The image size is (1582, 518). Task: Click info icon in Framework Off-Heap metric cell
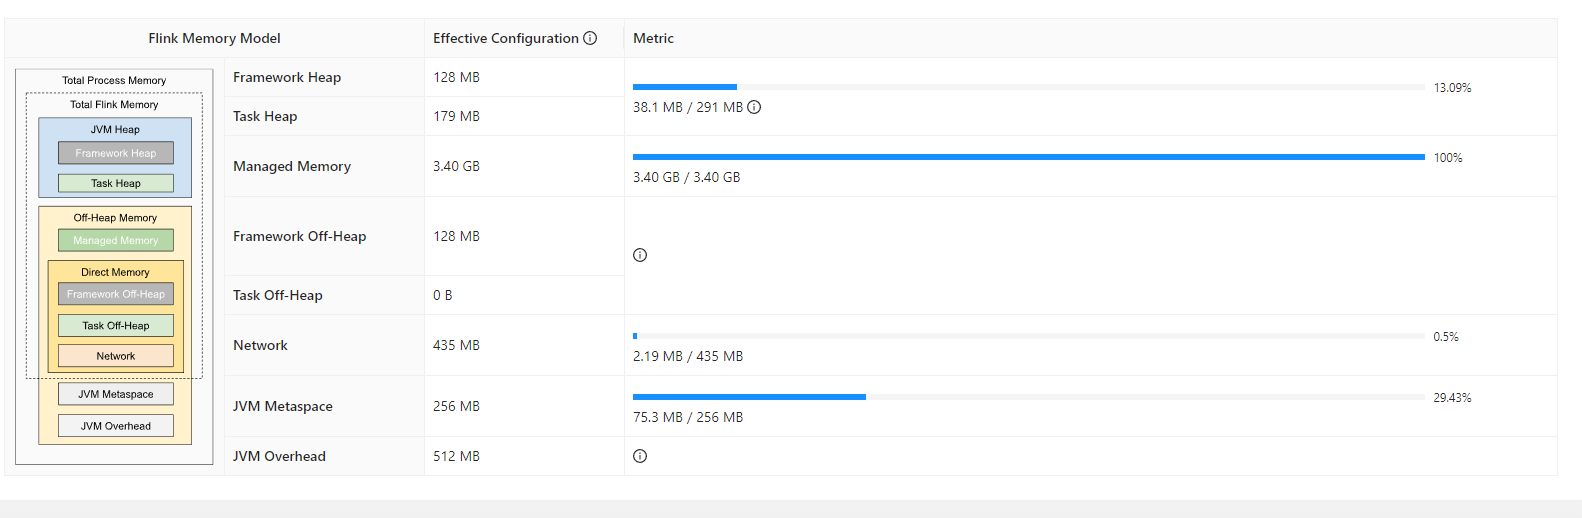pyautogui.click(x=640, y=255)
